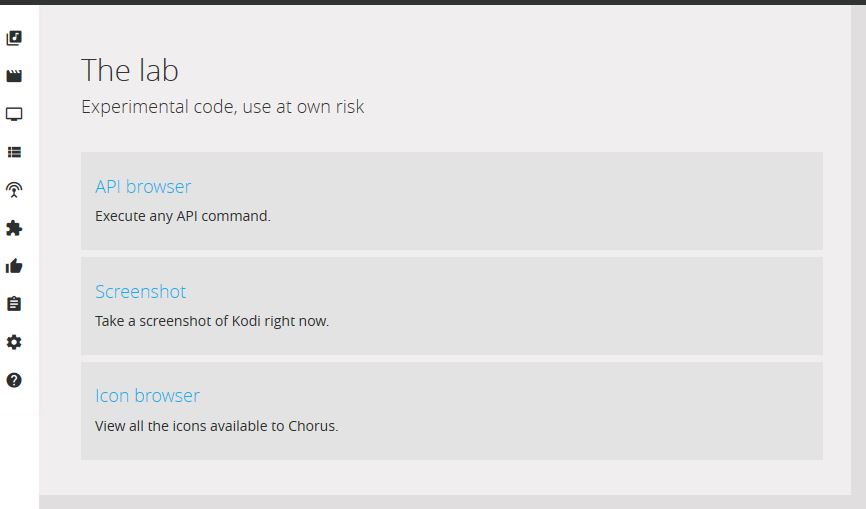This screenshot has height=509, width=866.
Task: Open the Icon browser link
Action: pos(147,396)
